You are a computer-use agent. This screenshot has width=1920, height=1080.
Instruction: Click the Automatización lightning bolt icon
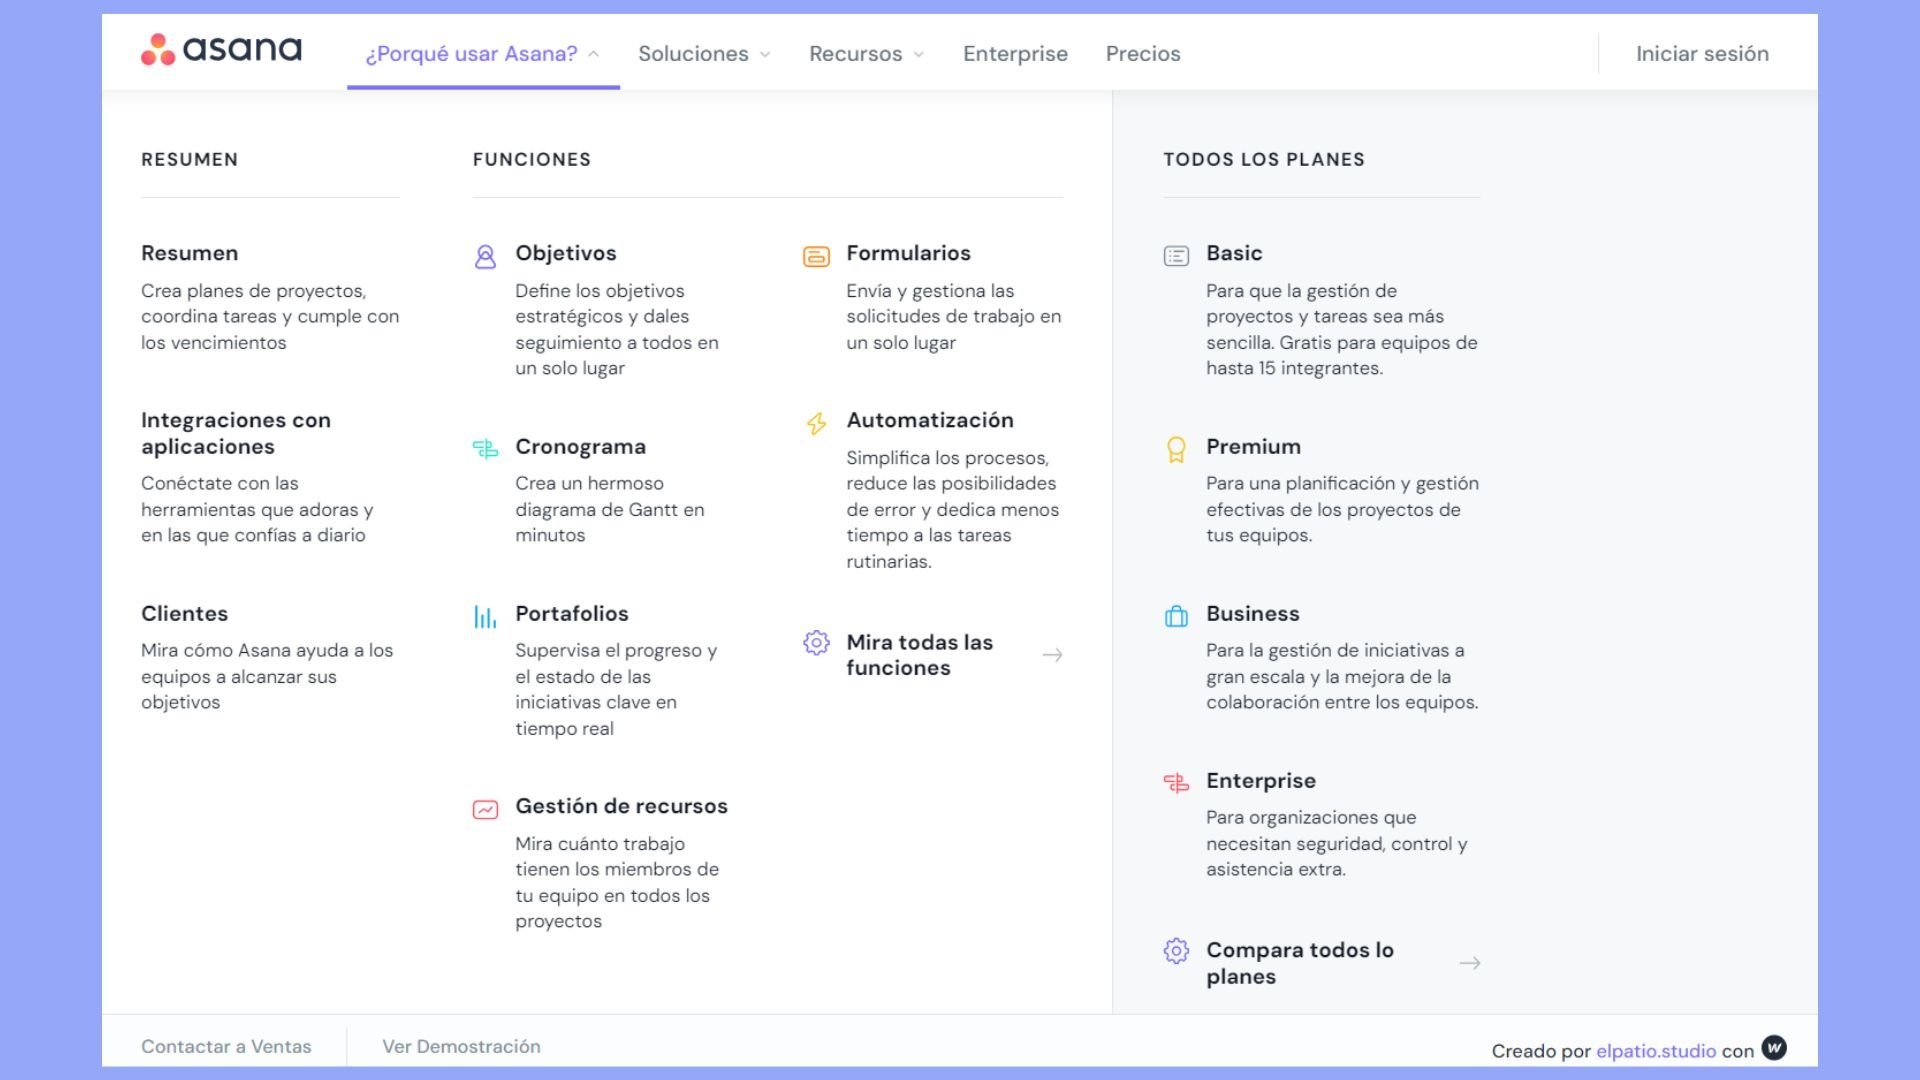pos(816,424)
